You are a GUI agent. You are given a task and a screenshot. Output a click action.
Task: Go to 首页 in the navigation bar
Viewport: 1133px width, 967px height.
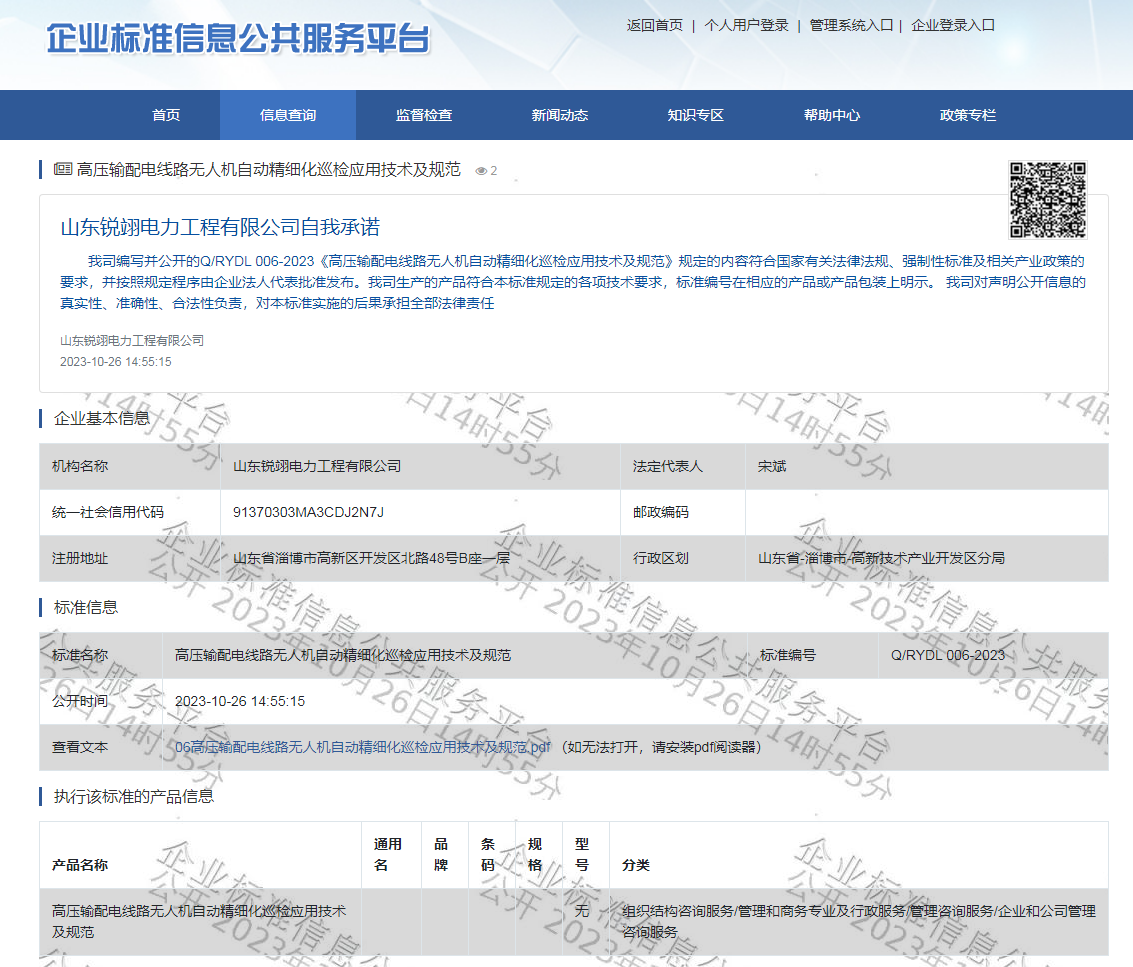tap(166, 115)
